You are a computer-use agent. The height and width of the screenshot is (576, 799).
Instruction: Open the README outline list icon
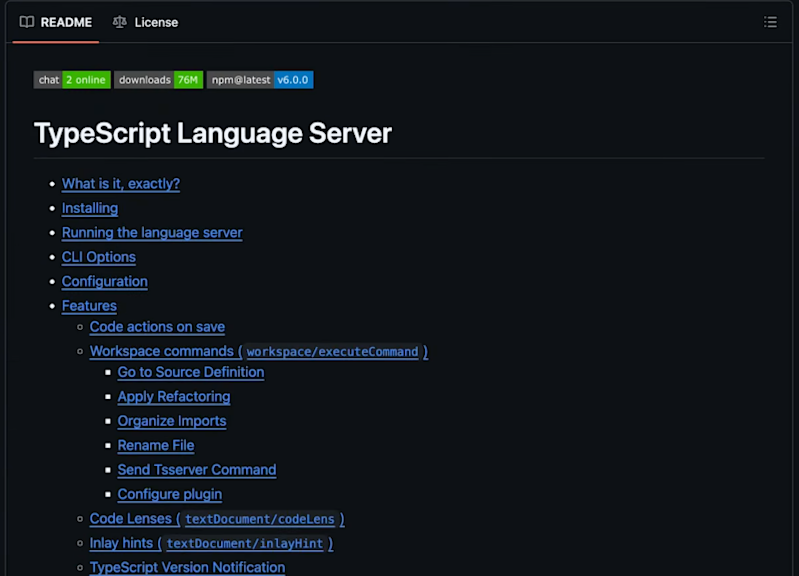pyautogui.click(x=770, y=22)
